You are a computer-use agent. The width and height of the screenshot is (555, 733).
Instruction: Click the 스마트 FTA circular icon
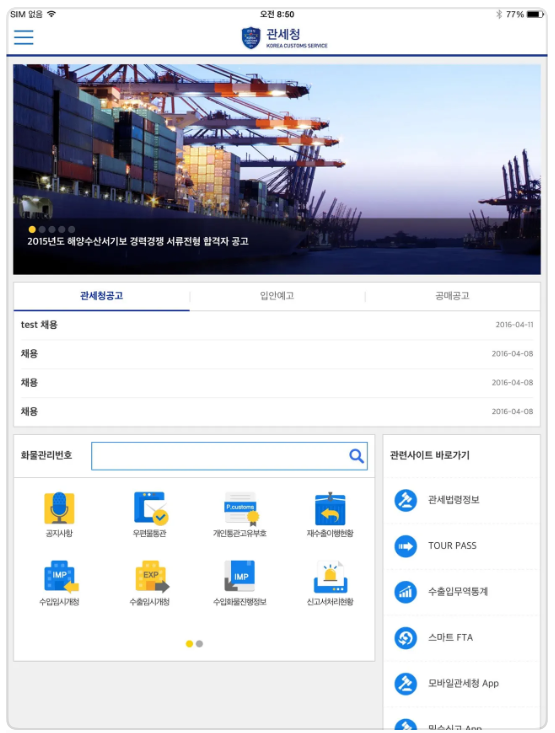coord(405,638)
